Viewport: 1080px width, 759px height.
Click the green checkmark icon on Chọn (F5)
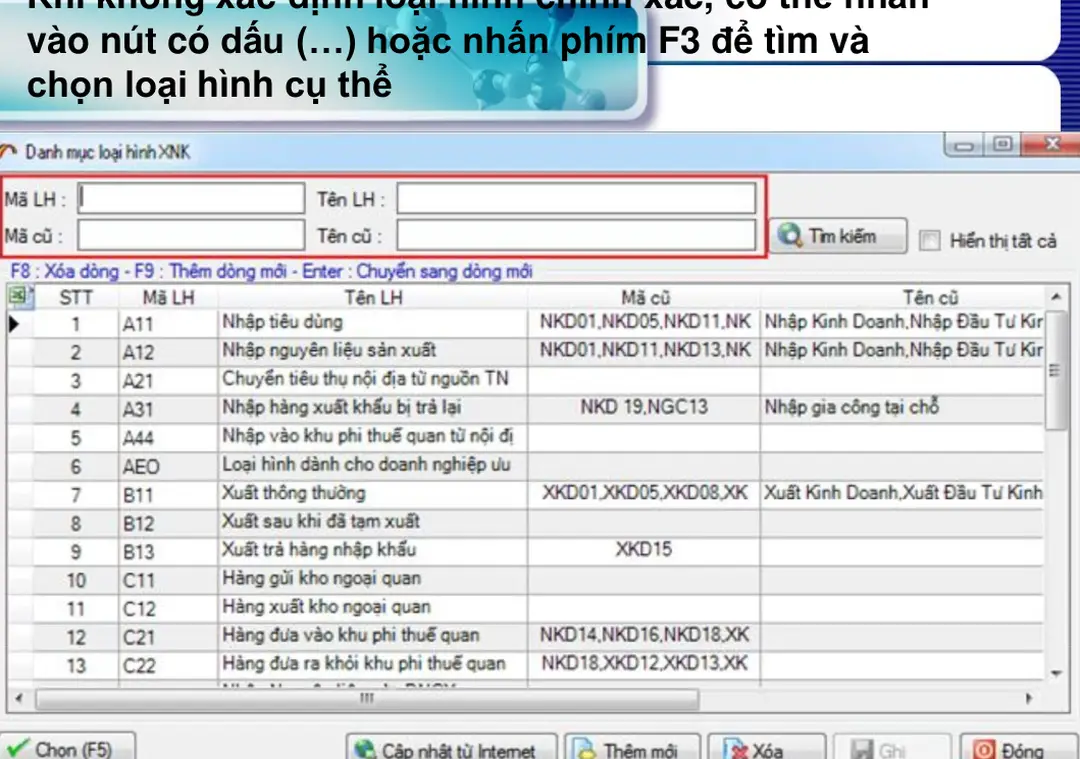click(20, 745)
